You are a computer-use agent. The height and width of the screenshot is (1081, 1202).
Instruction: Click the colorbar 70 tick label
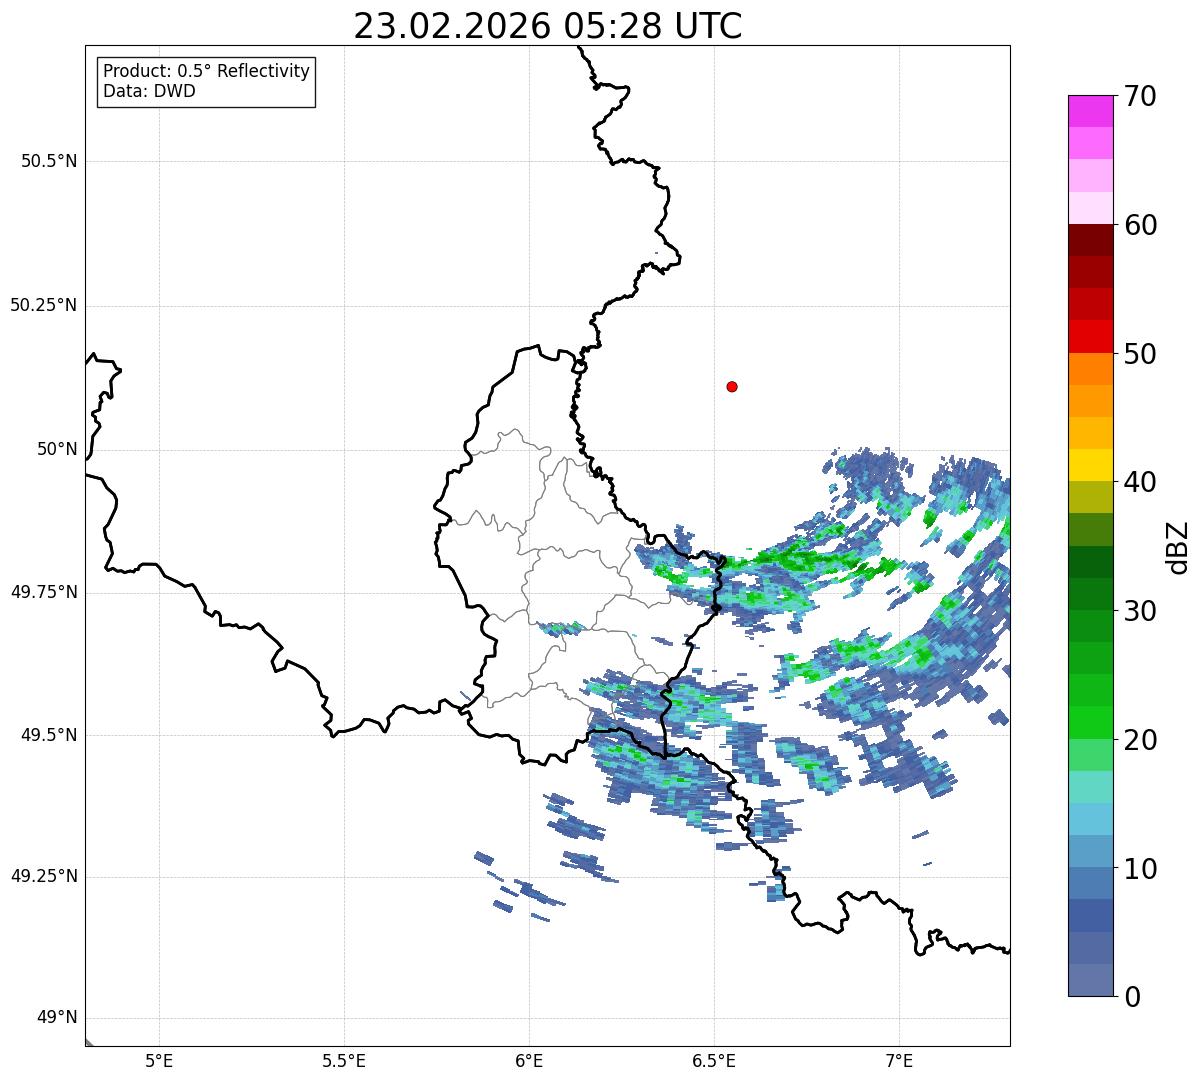[1140, 96]
